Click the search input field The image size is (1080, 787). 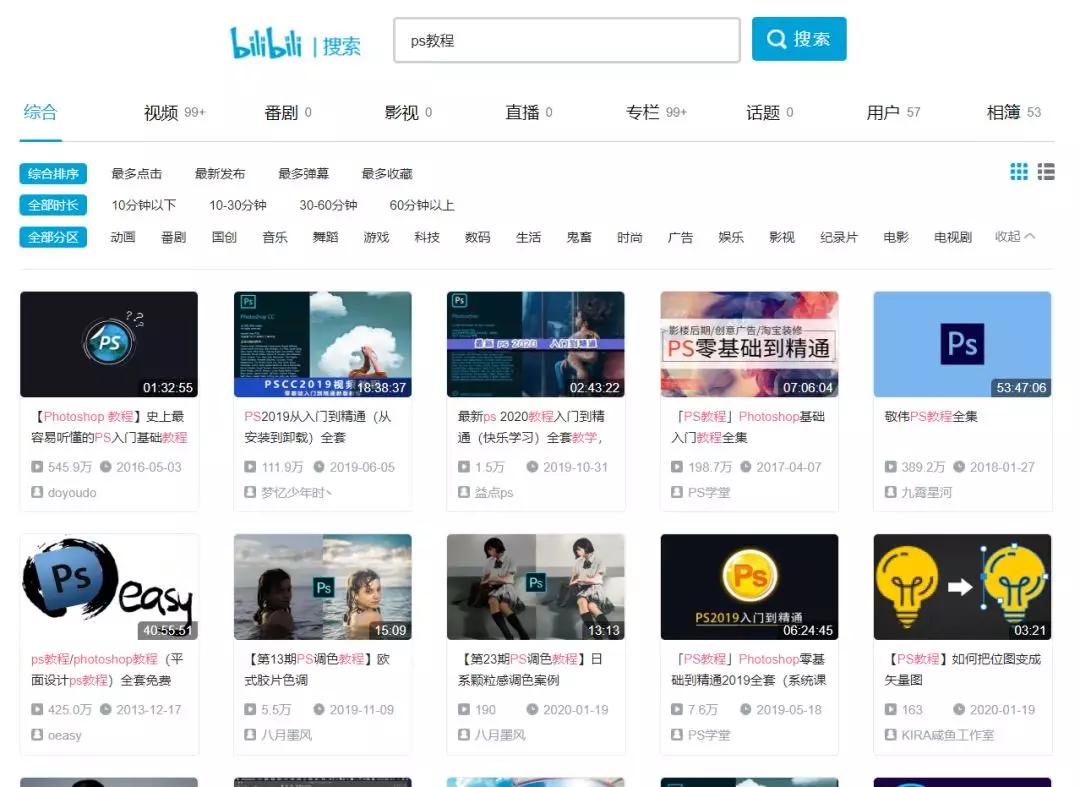[x=567, y=41]
